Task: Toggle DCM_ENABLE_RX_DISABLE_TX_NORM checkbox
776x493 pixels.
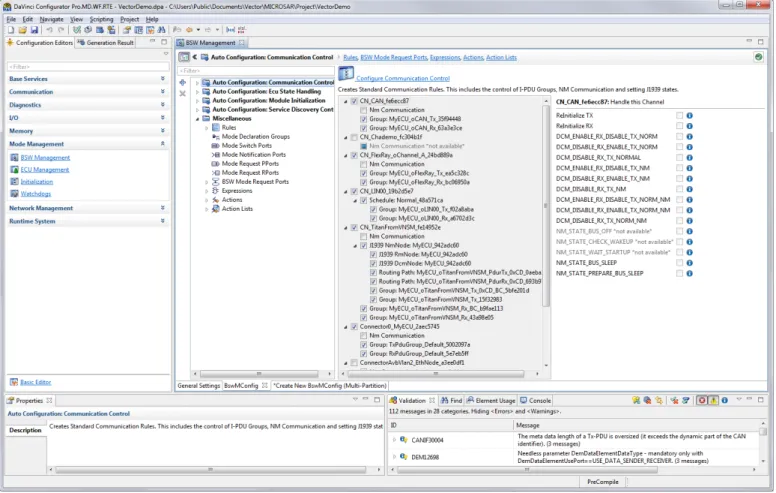Action: (679, 137)
